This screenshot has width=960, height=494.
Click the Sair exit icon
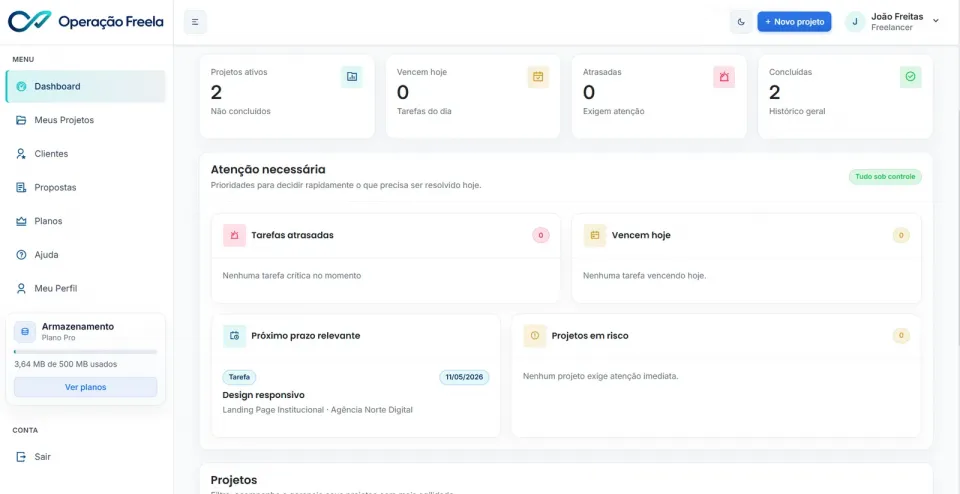pyautogui.click(x=21, y=457)
